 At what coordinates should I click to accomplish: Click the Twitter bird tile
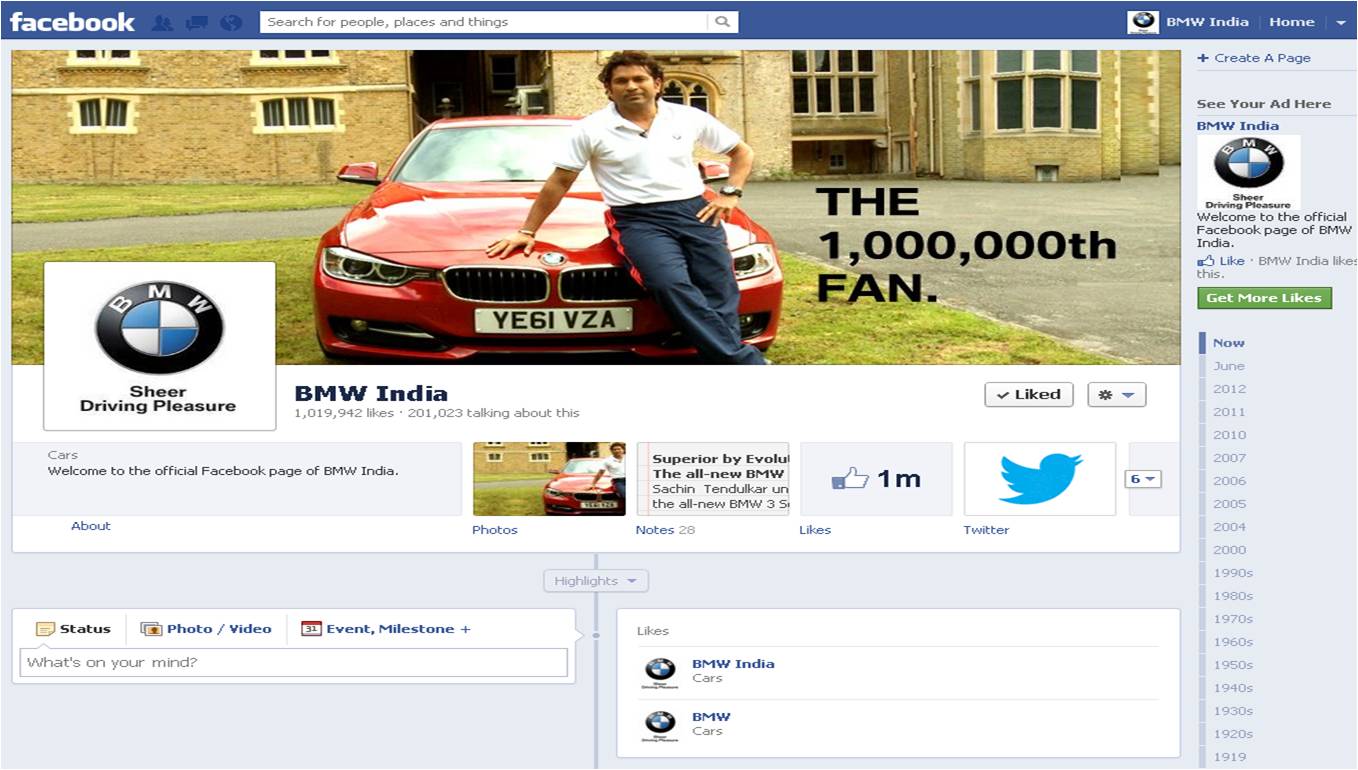(1039, 479)
